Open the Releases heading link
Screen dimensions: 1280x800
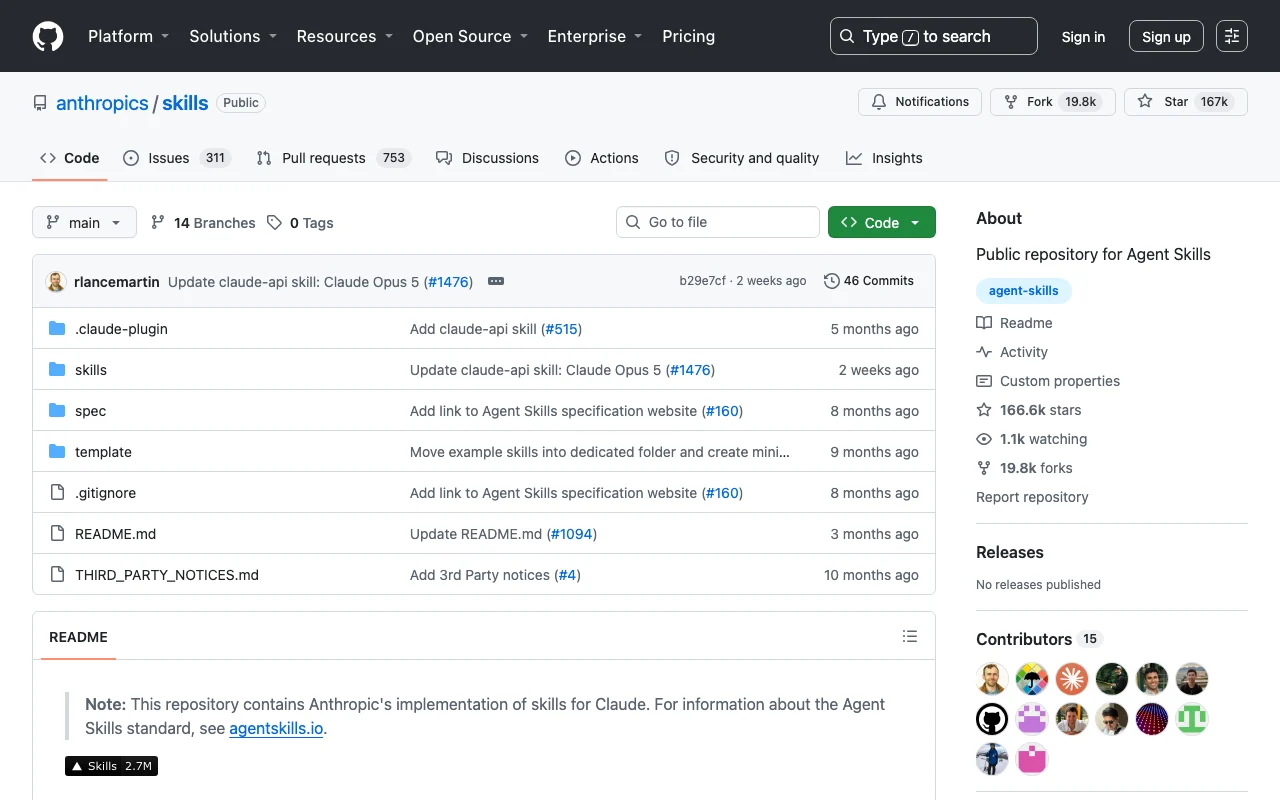(1010, 552)
